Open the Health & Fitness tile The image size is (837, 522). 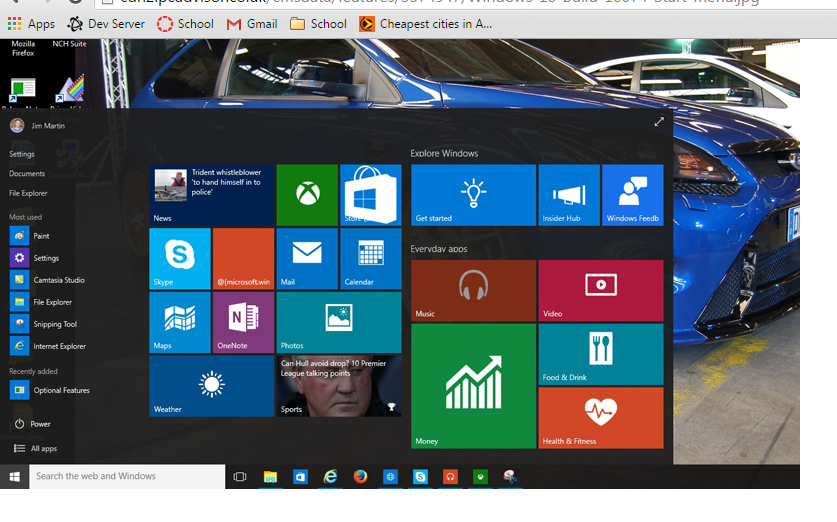(x=601, y=417)
